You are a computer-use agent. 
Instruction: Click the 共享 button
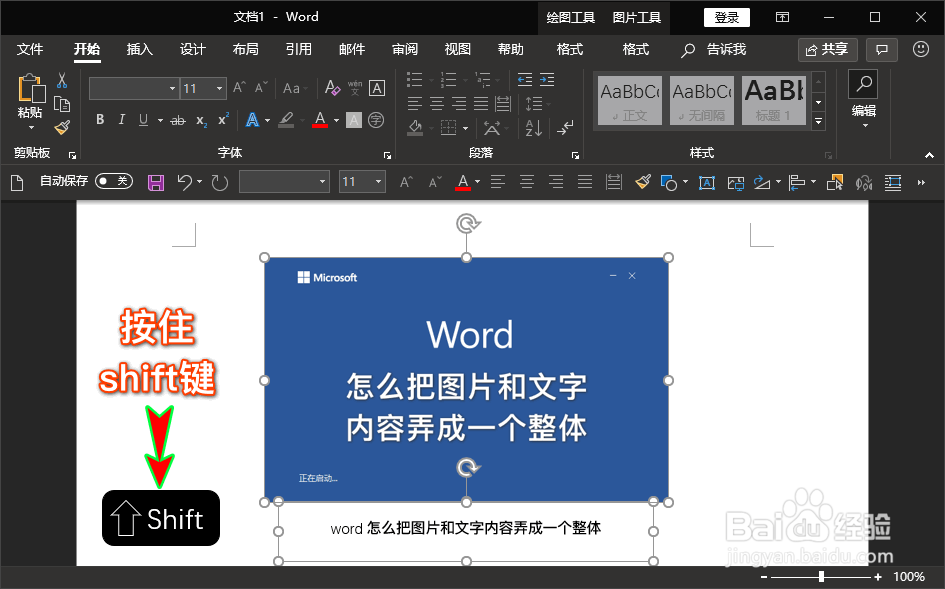(827, 49)
